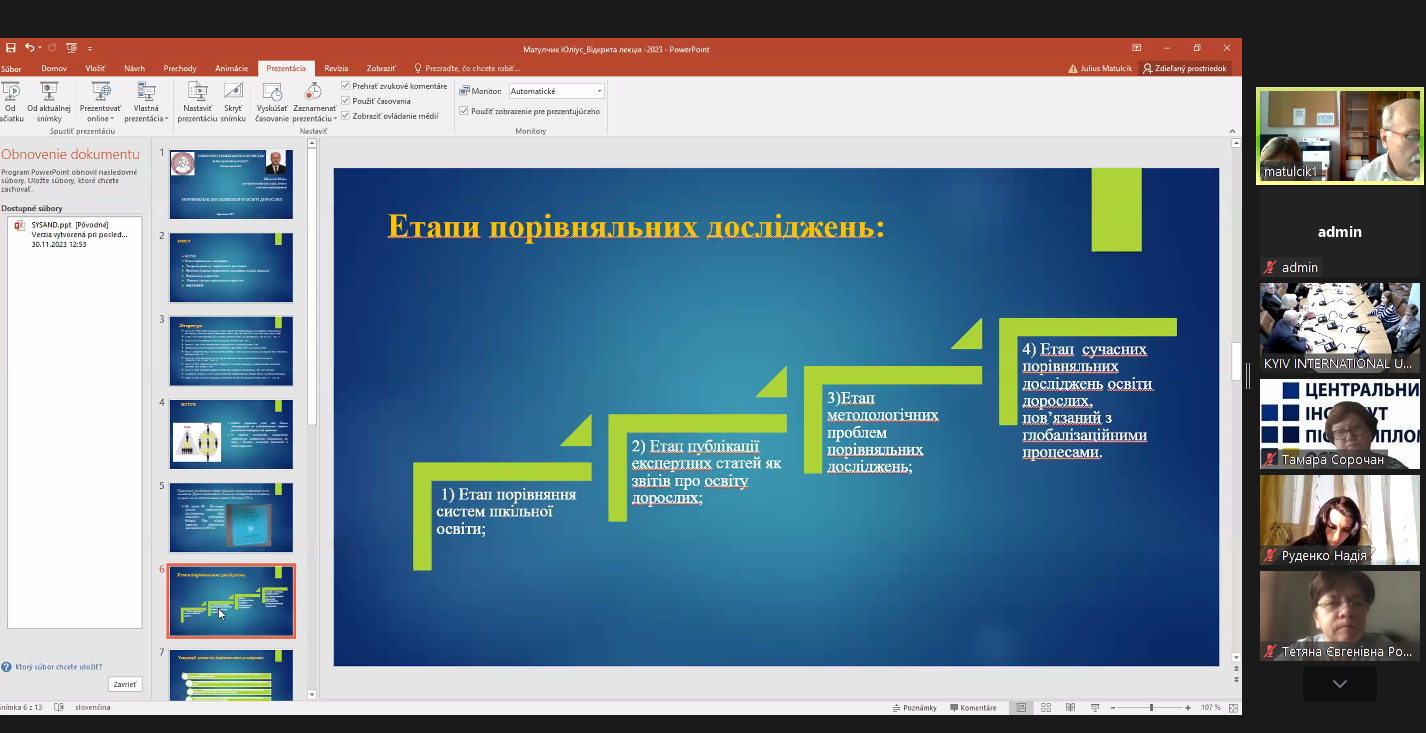Disable Použiť zobrazenie pre prezentujúceho
1426x733 pixels.
464,111
